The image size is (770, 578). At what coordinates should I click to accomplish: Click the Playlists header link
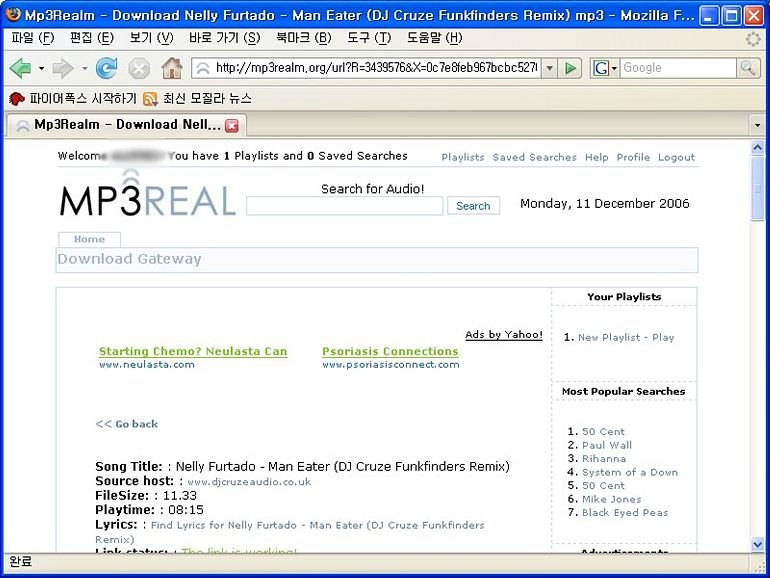point(463,157)
